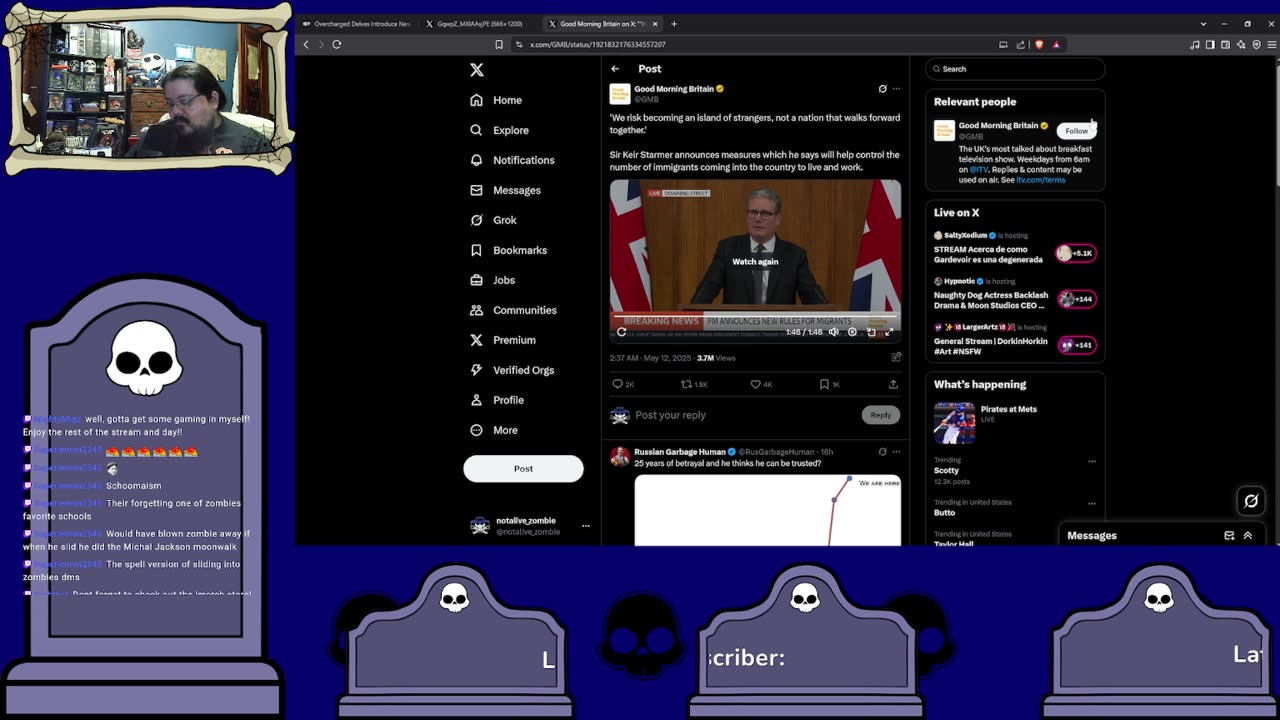Open the Pirates at Mets live card

click(x=1015, y=423)
